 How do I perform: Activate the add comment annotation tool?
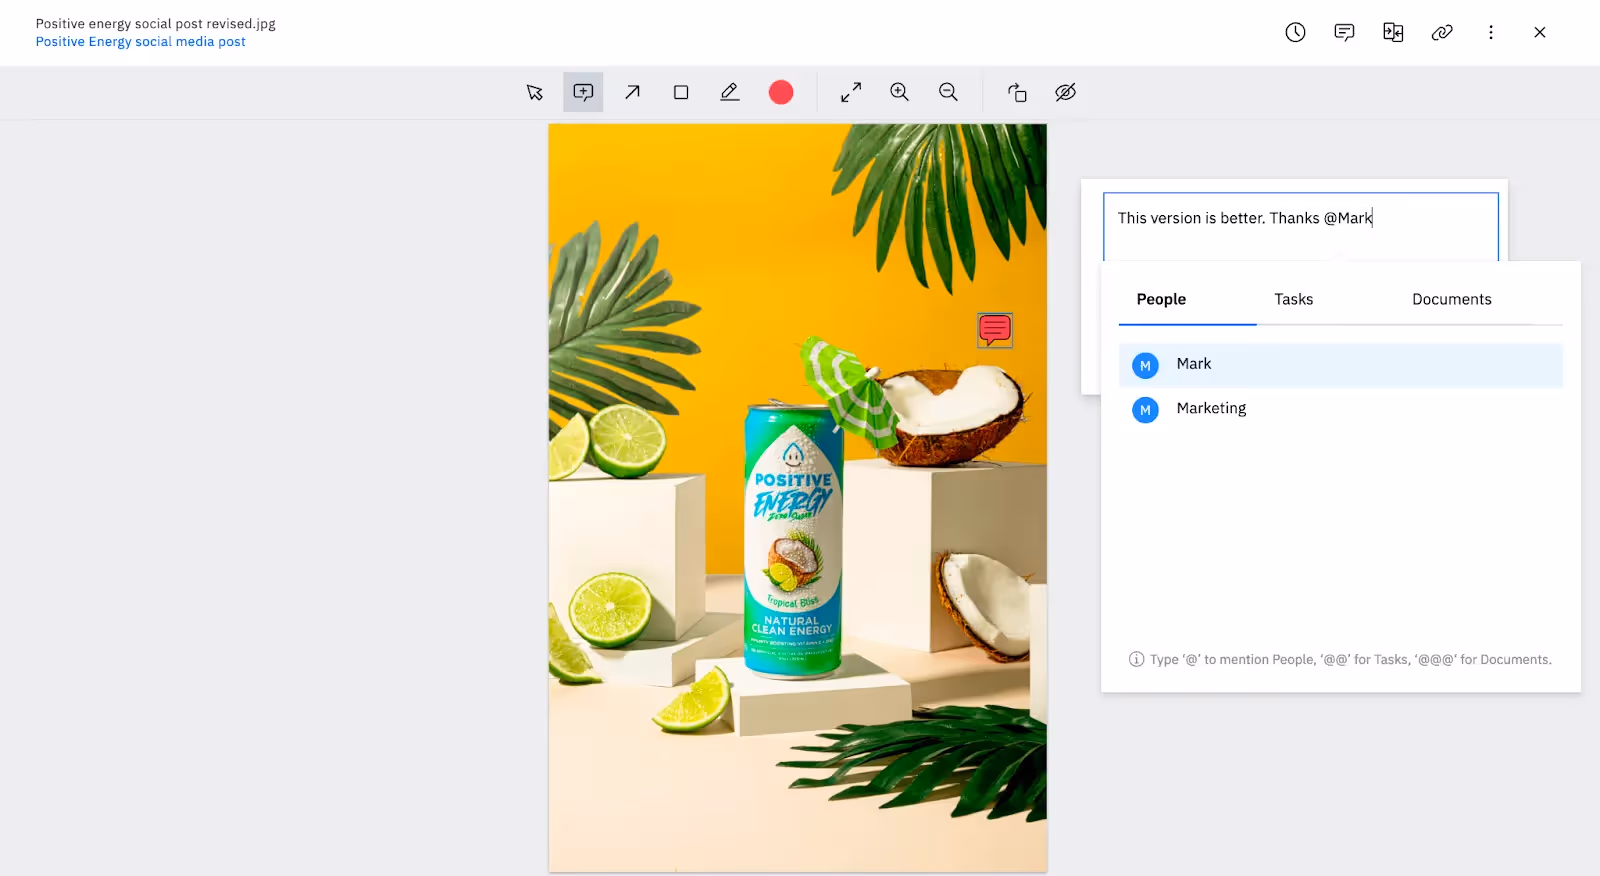[583, 92]
